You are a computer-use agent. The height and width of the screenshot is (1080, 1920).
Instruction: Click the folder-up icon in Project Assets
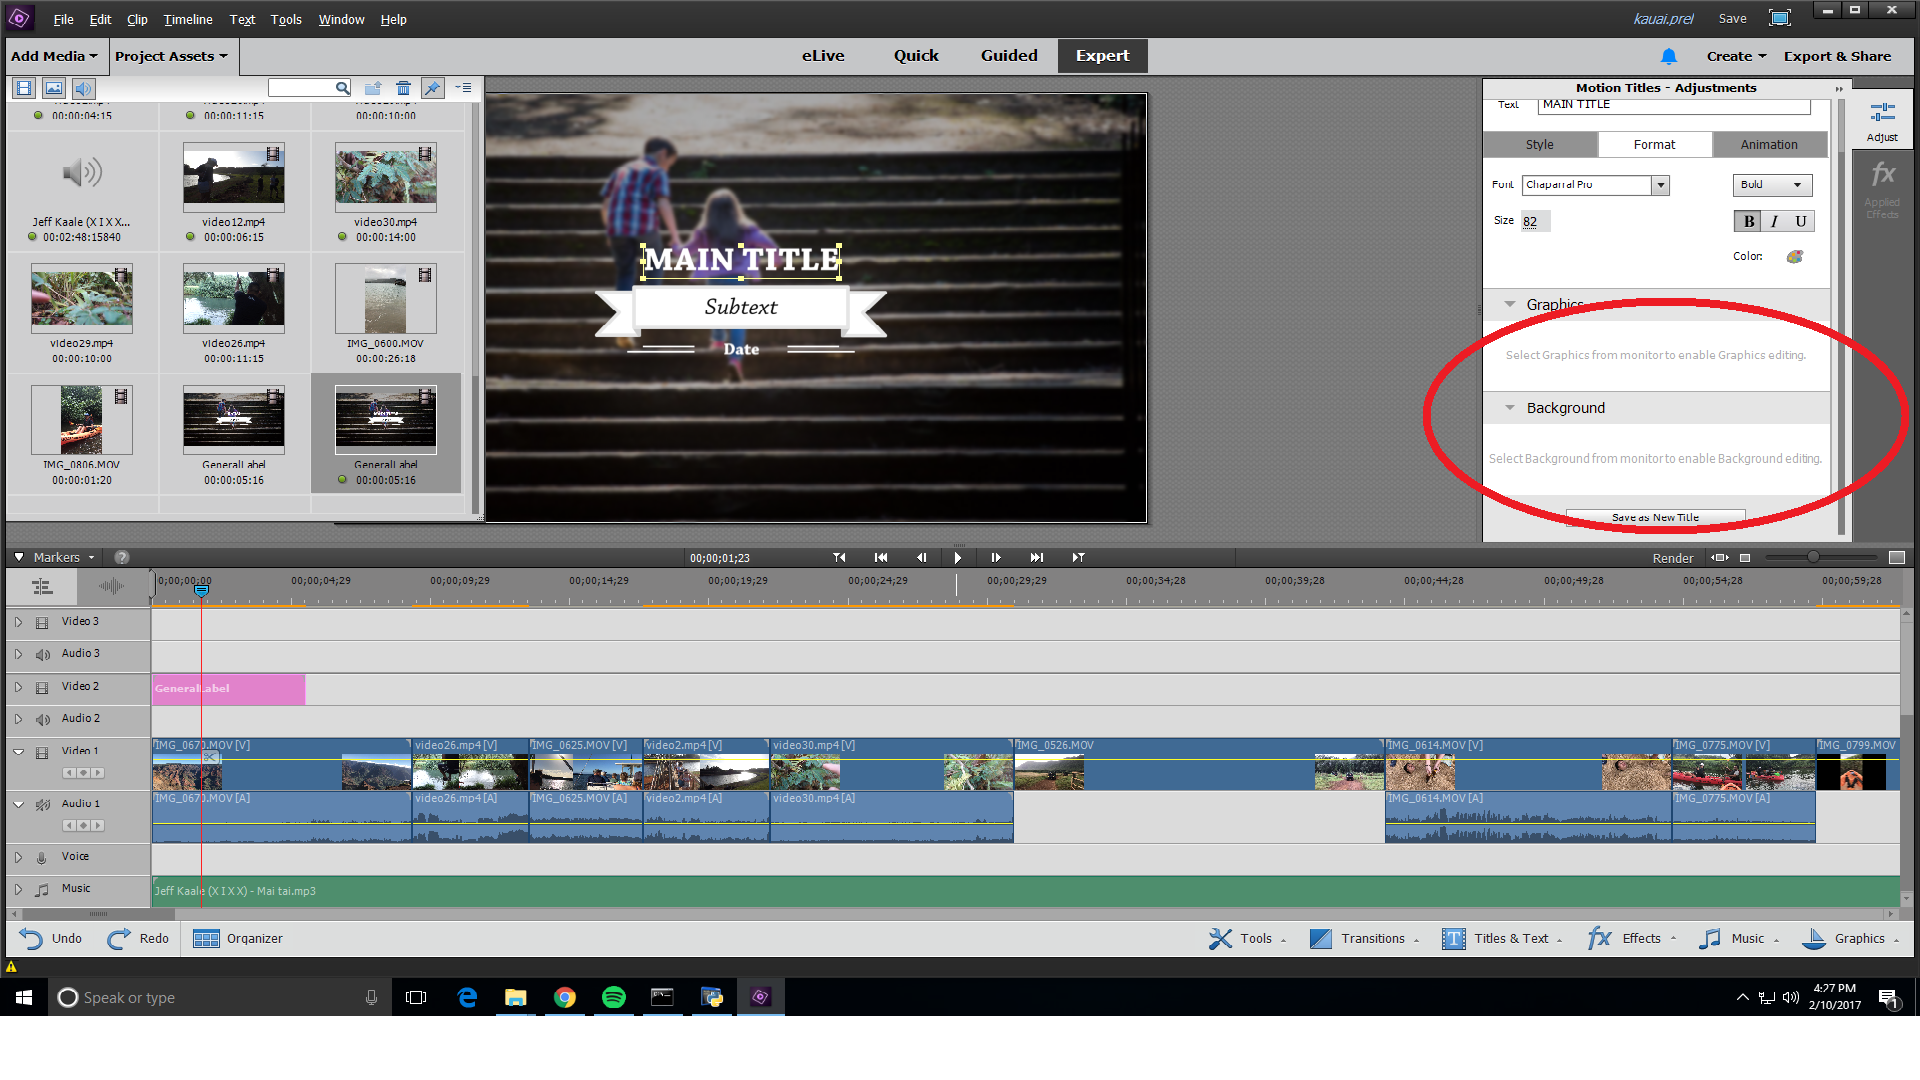(x=373, y=88)
